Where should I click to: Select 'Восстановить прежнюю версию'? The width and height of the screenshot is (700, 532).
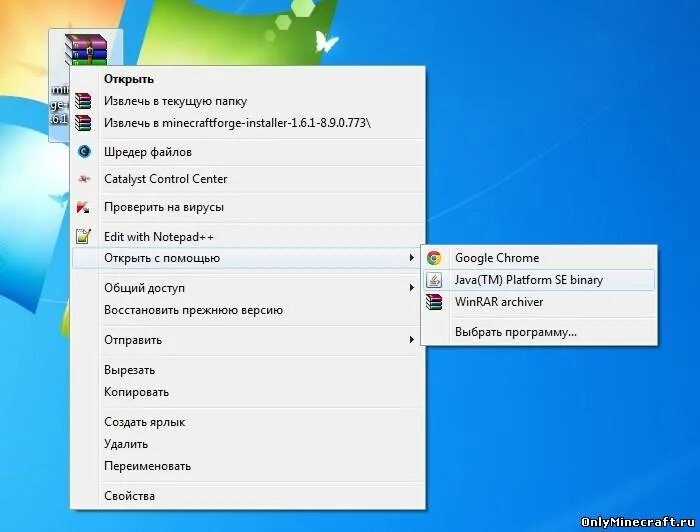click(248, 310)
